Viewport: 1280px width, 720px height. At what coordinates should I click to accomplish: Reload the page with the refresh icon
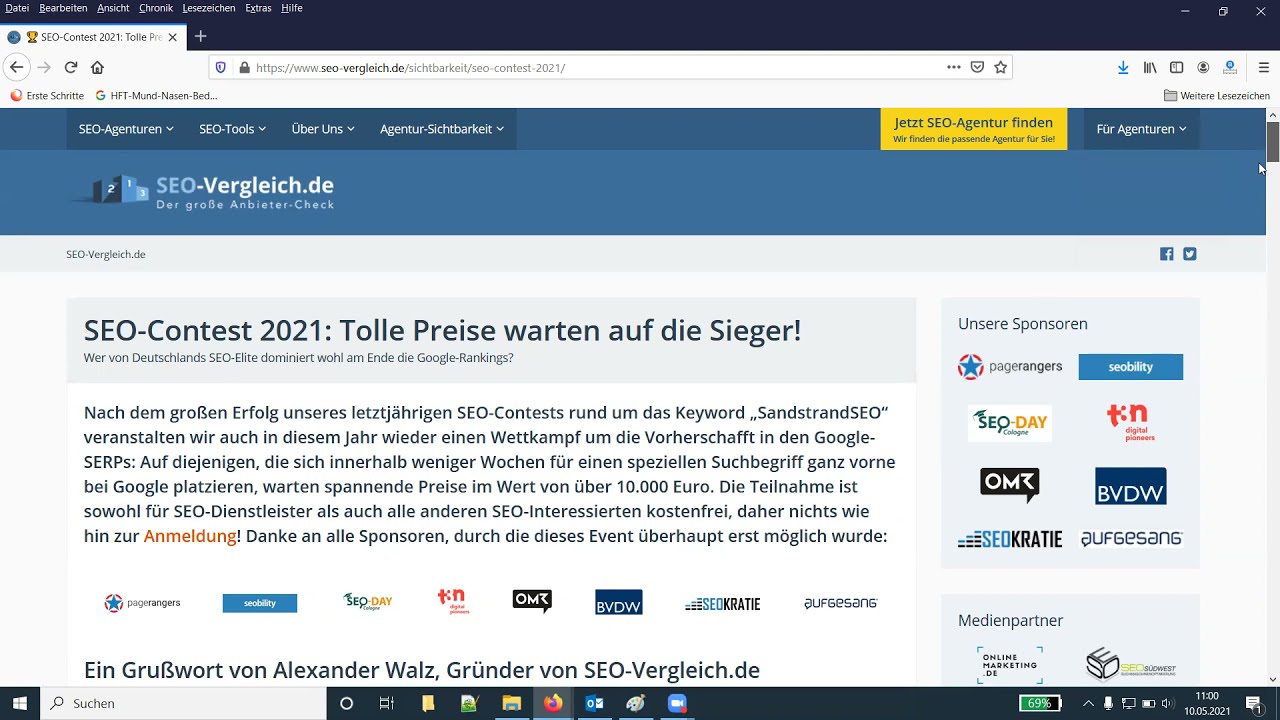[71, 67]
